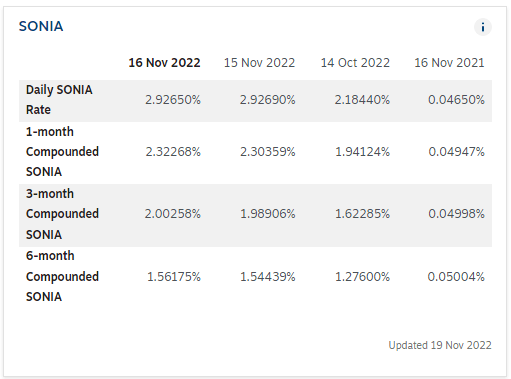Select the 16 Nov 2021 column header
The image size is (511, 379).
[x=449, y=63]
